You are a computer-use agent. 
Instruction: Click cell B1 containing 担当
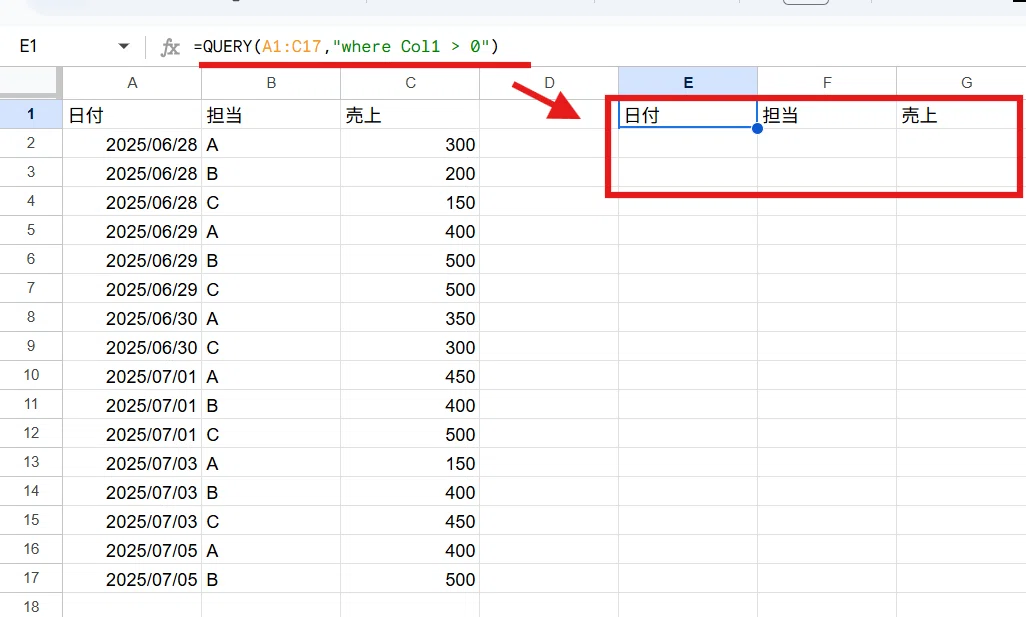(x=271, y=115)
